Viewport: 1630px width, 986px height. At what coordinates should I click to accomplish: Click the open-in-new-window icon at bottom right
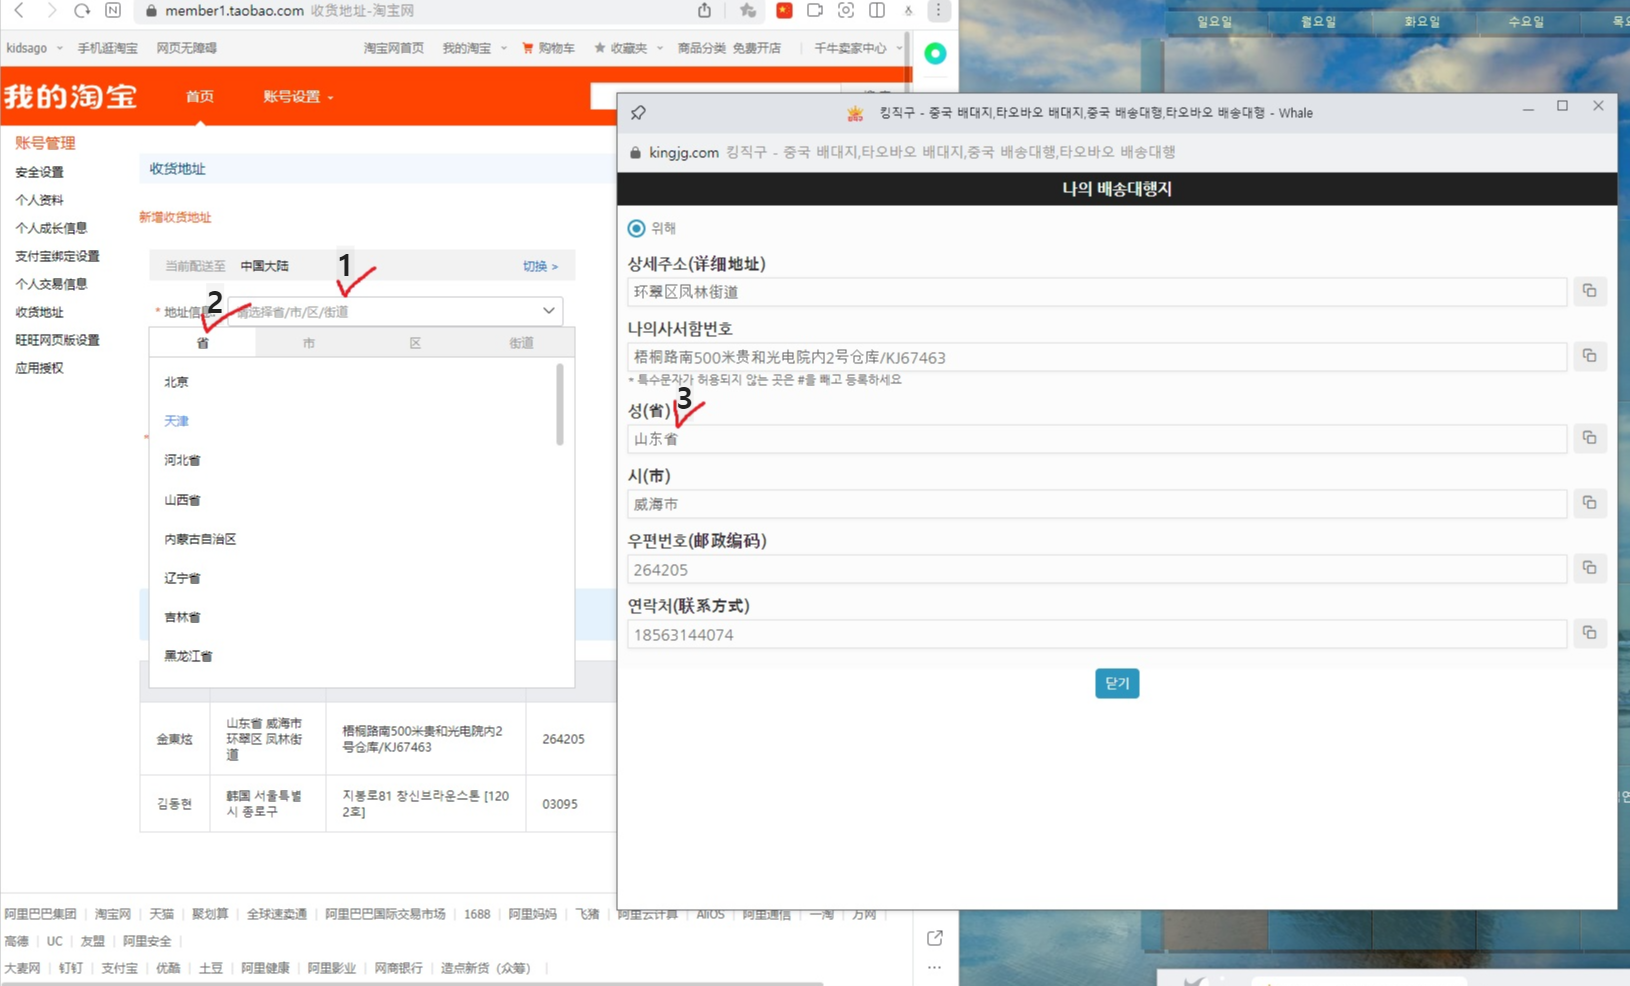click(x=935, y=938)
